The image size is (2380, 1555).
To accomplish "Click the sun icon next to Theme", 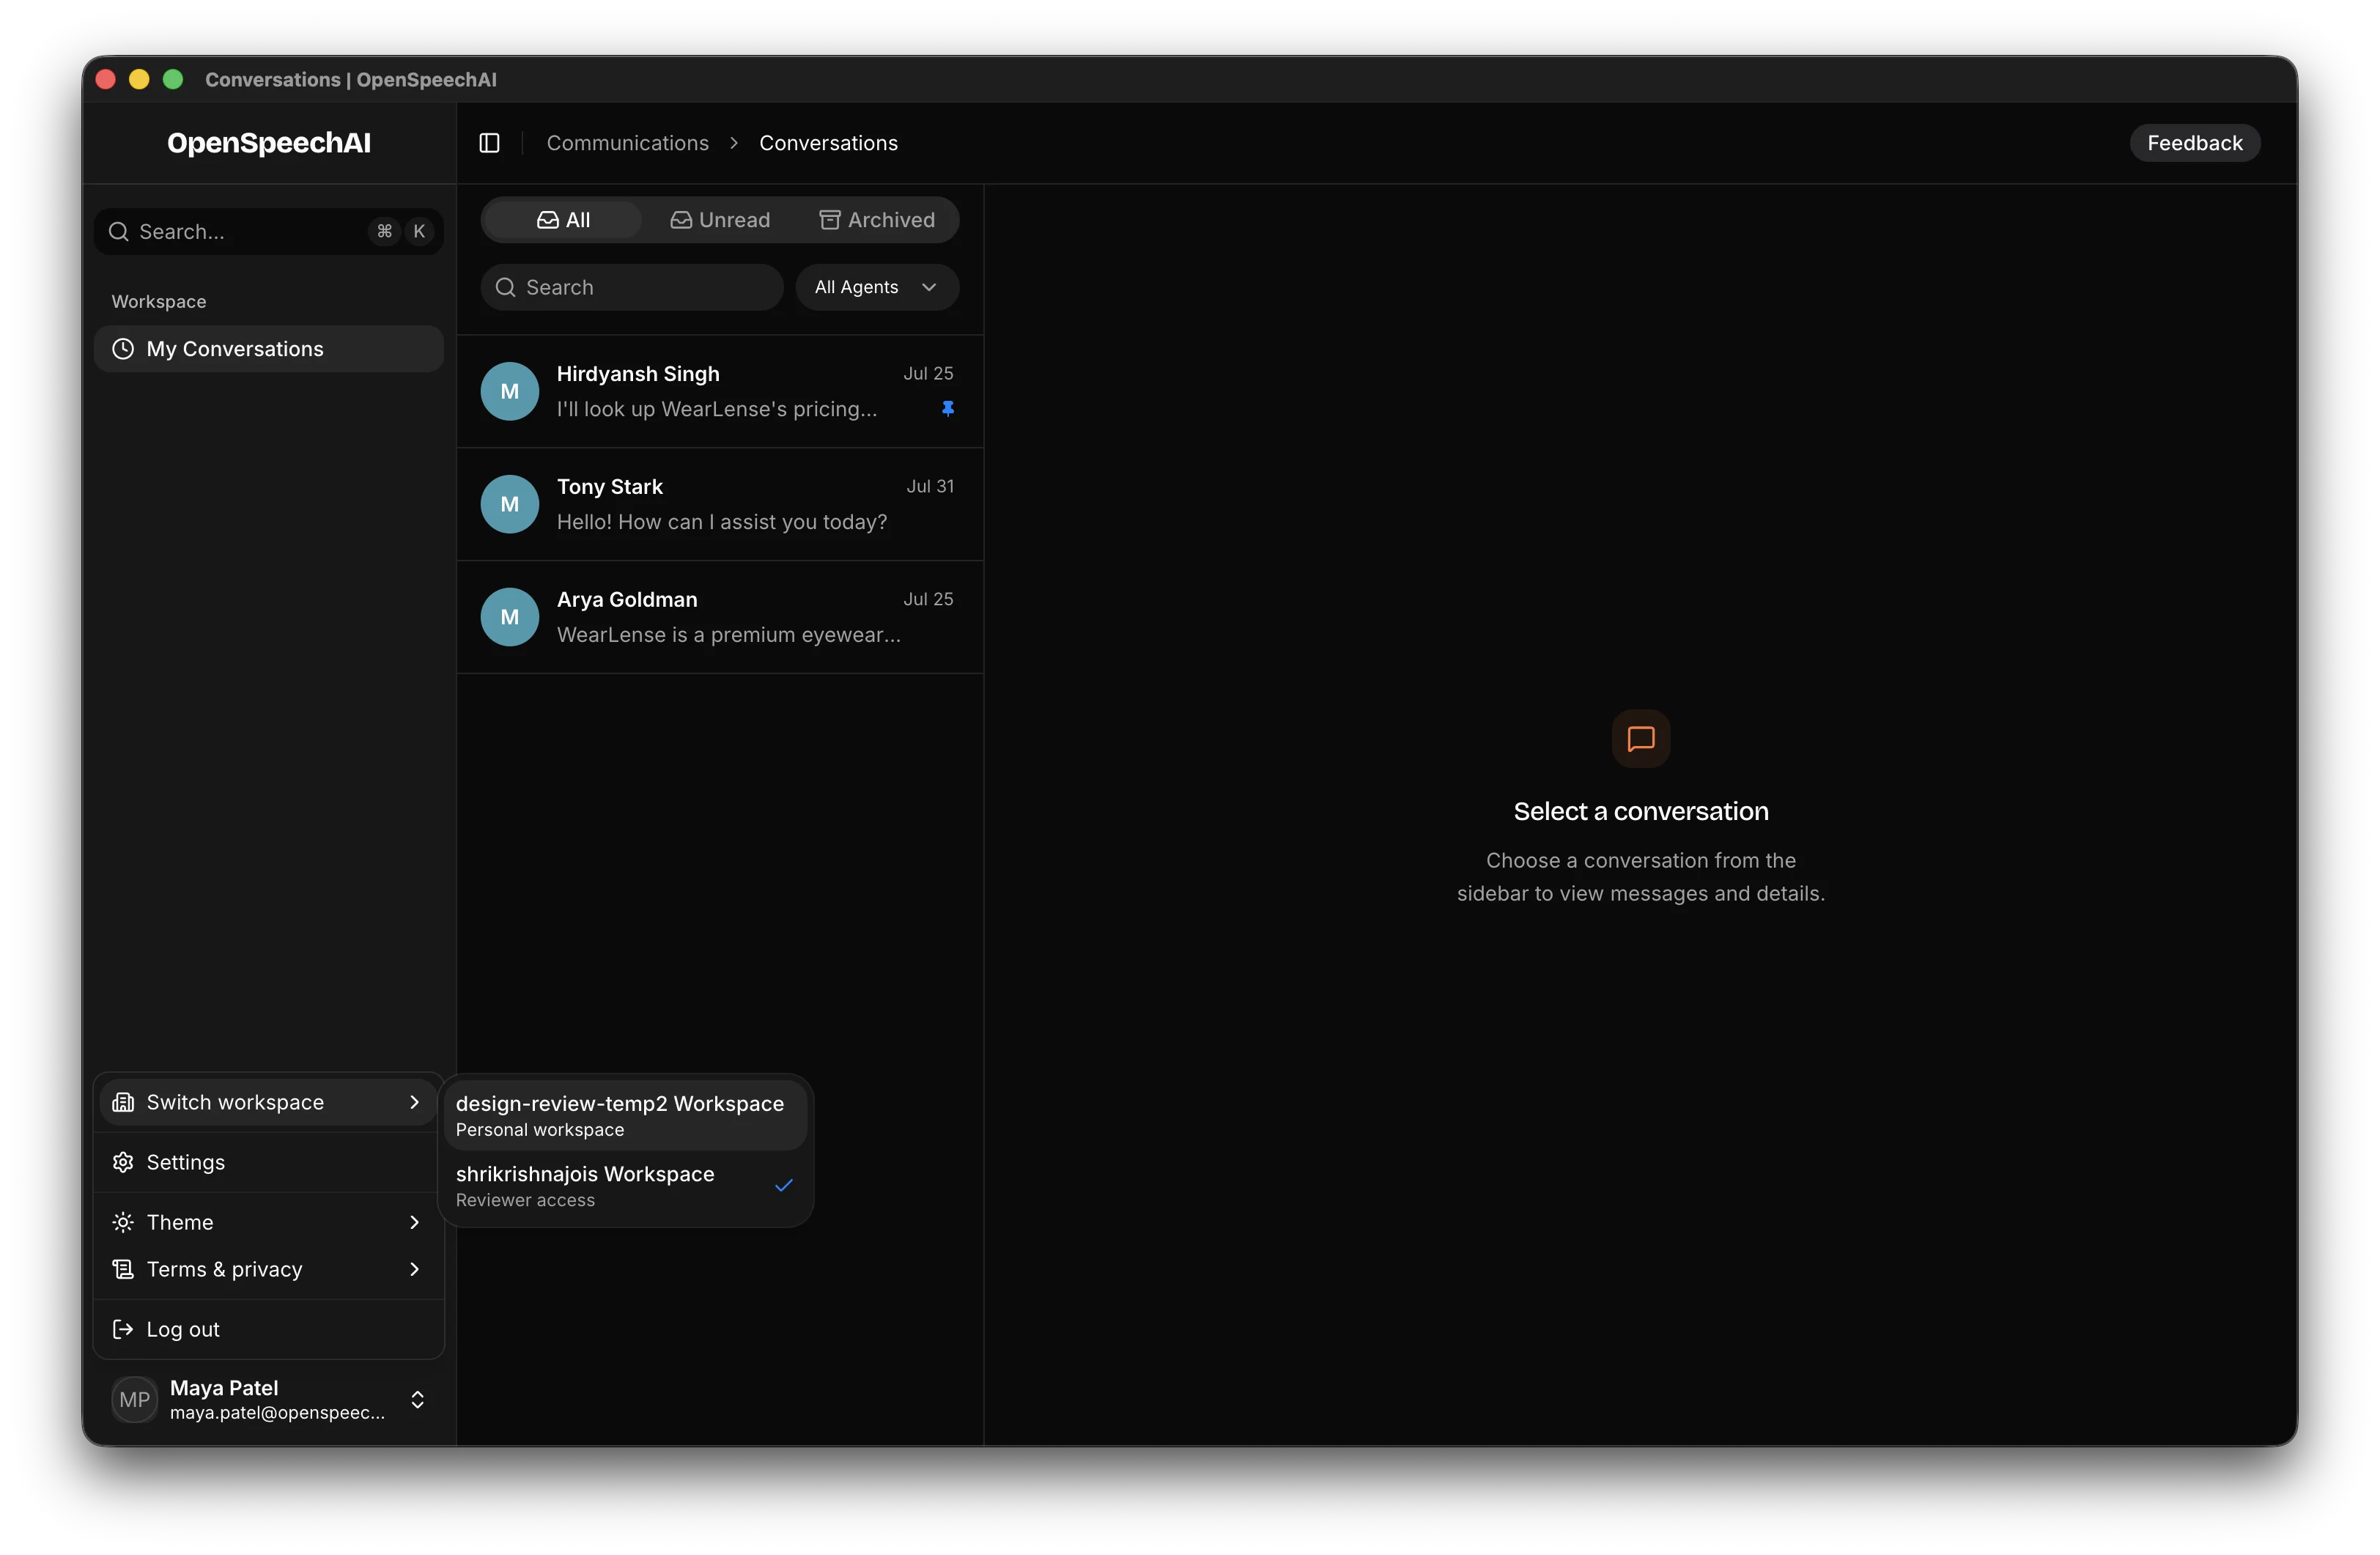I will [x=123, y=1222].
